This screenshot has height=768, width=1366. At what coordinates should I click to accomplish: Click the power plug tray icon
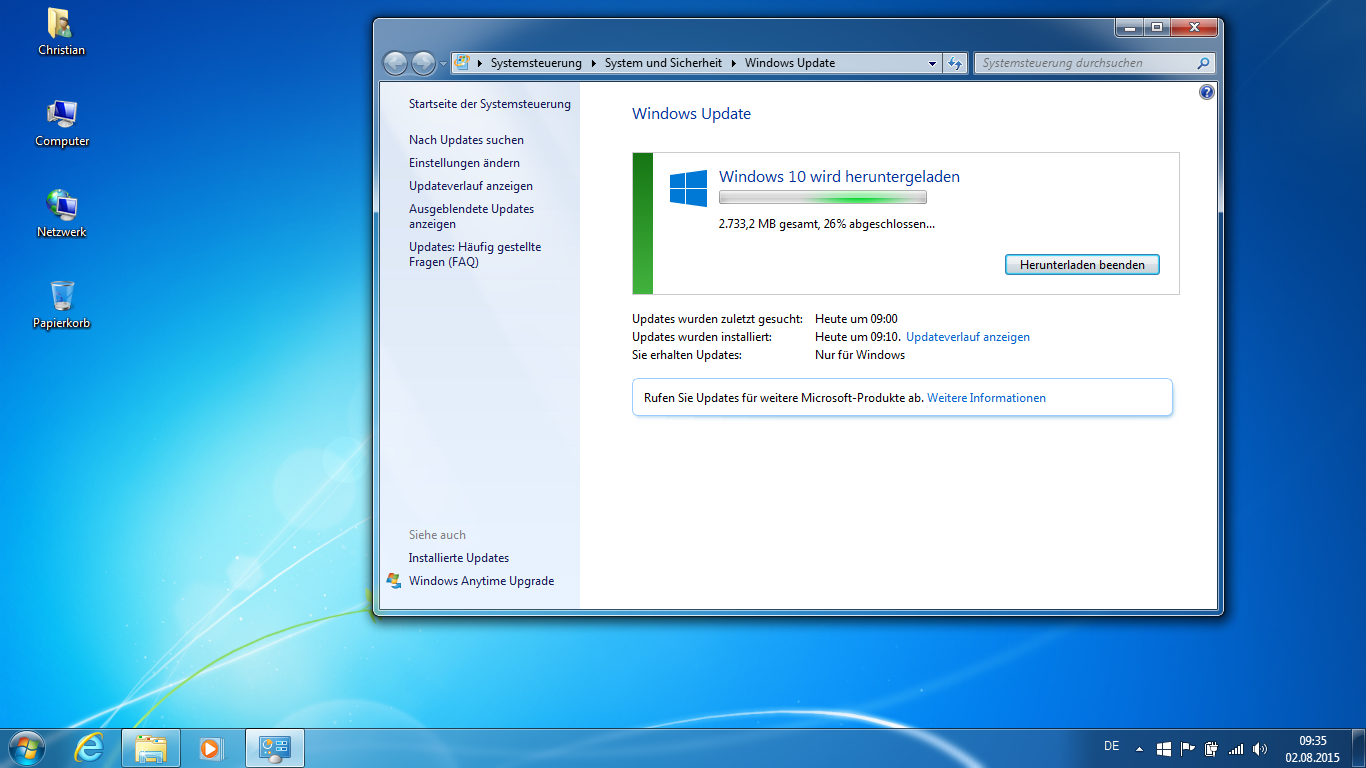click(x=1212, y=748)
